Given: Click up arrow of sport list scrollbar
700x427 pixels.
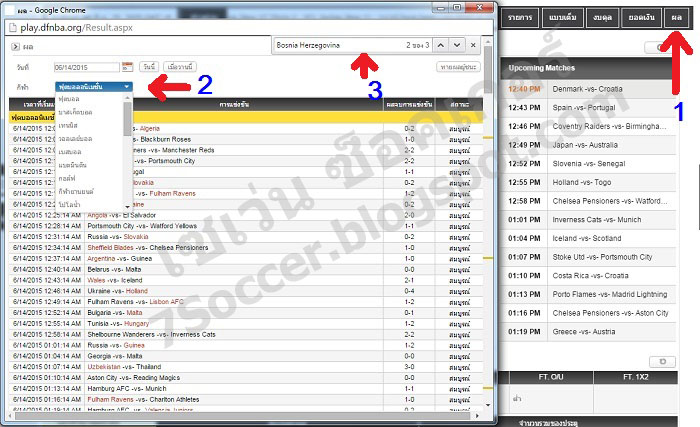Looking at the screenshot, I should click(128, 98).
